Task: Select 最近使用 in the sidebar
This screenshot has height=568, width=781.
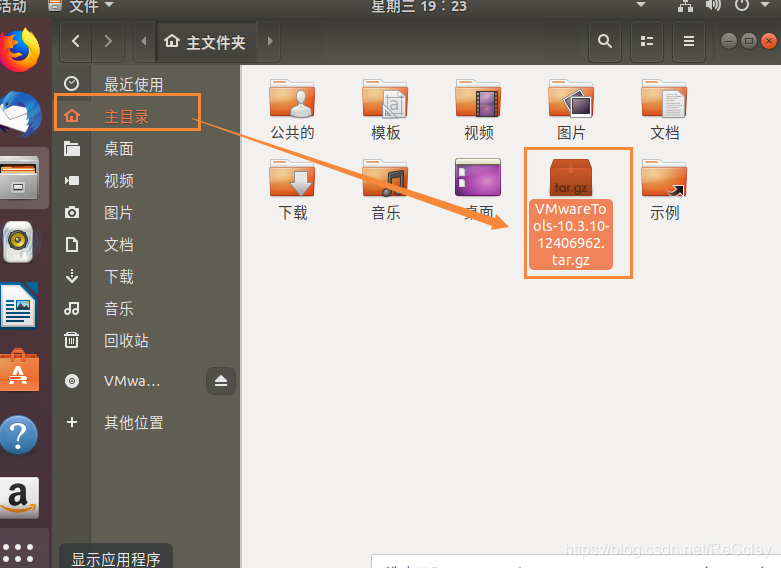Action: point(146,84)
